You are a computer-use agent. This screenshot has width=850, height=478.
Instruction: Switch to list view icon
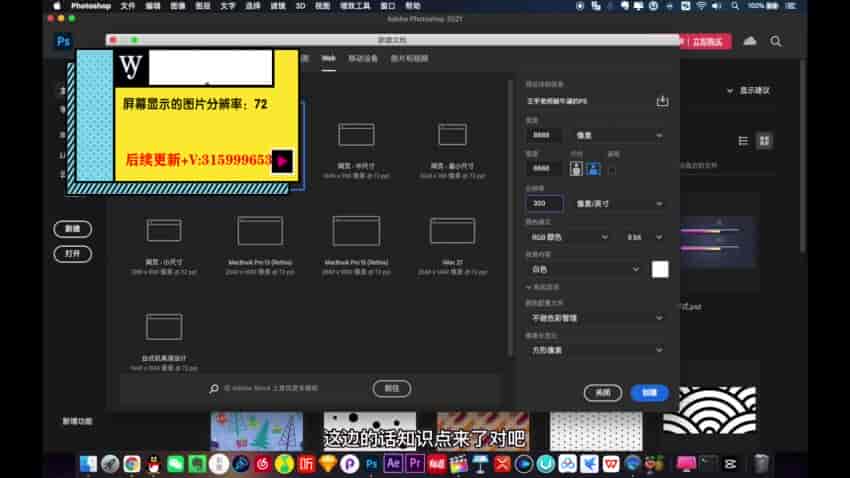pyautogui.click(x=743, y=141)
